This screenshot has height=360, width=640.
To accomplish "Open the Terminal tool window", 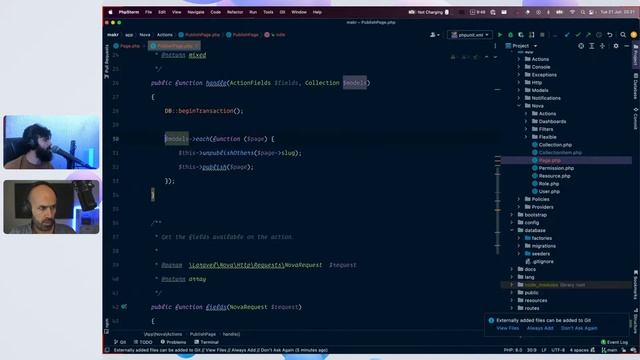I will pyautogui.click(x=207, y=342).
